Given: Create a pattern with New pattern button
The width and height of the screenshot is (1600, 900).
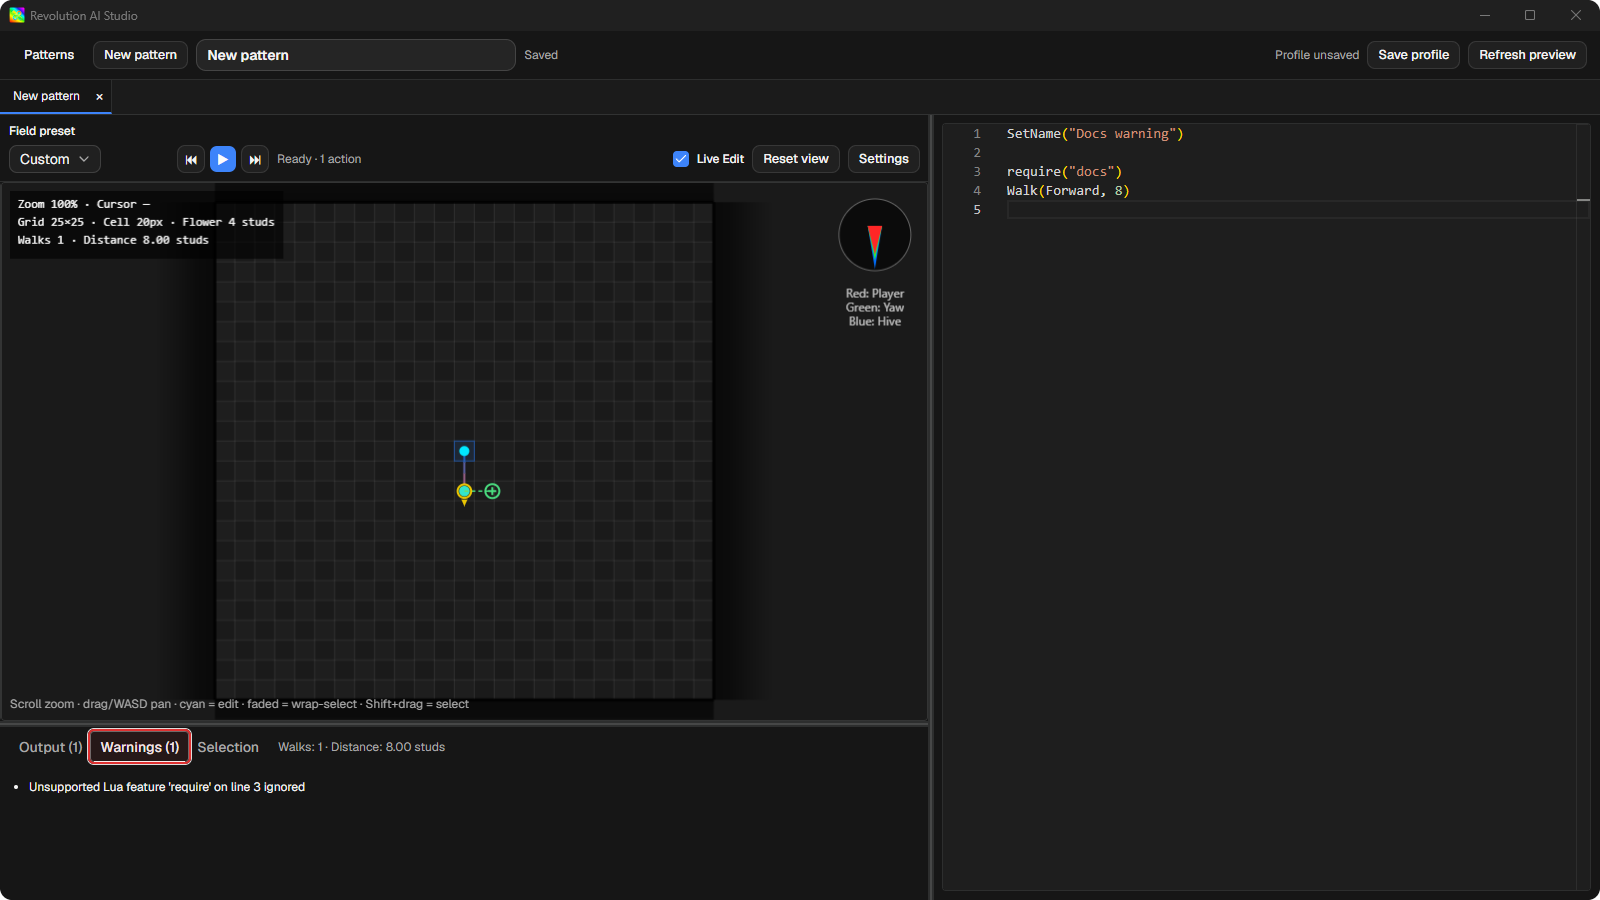Looking at the screenshot, I should pos(140,55).
